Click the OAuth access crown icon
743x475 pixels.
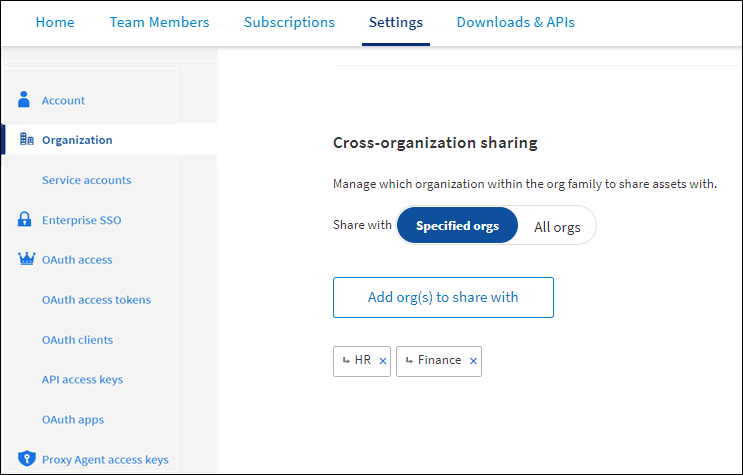click(x=27, y=260)
